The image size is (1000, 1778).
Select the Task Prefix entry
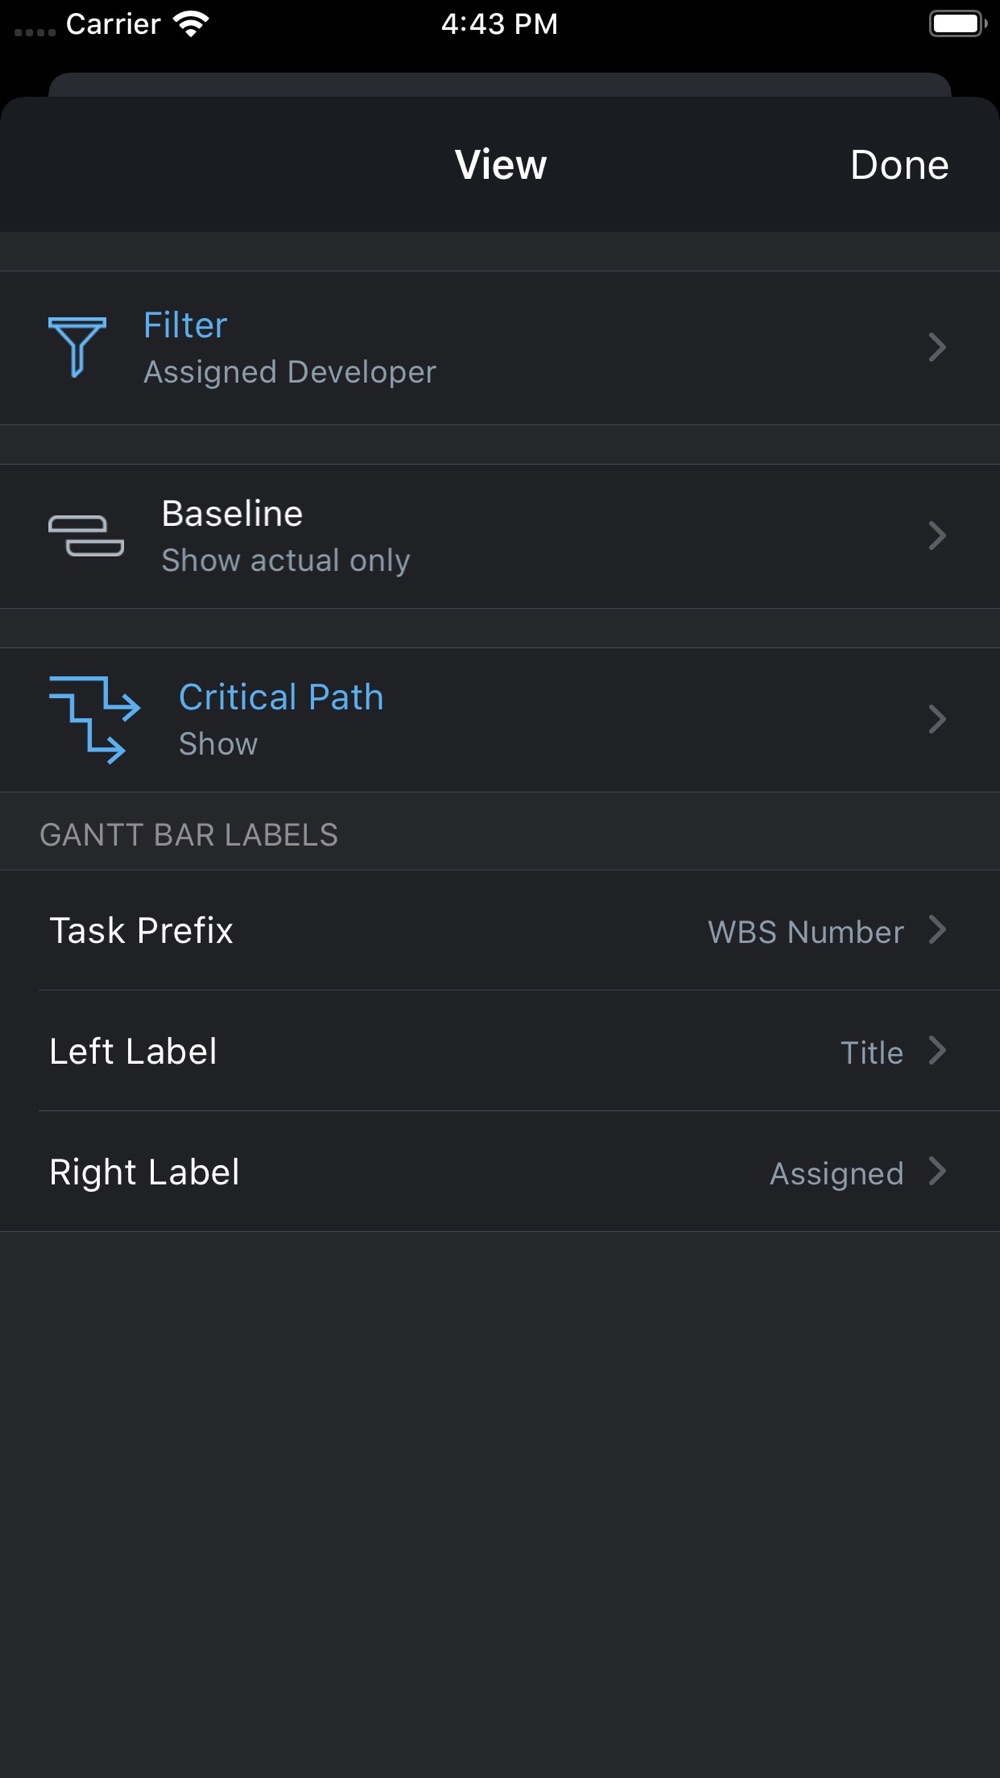pyautogui.click(x=141, y=931)
